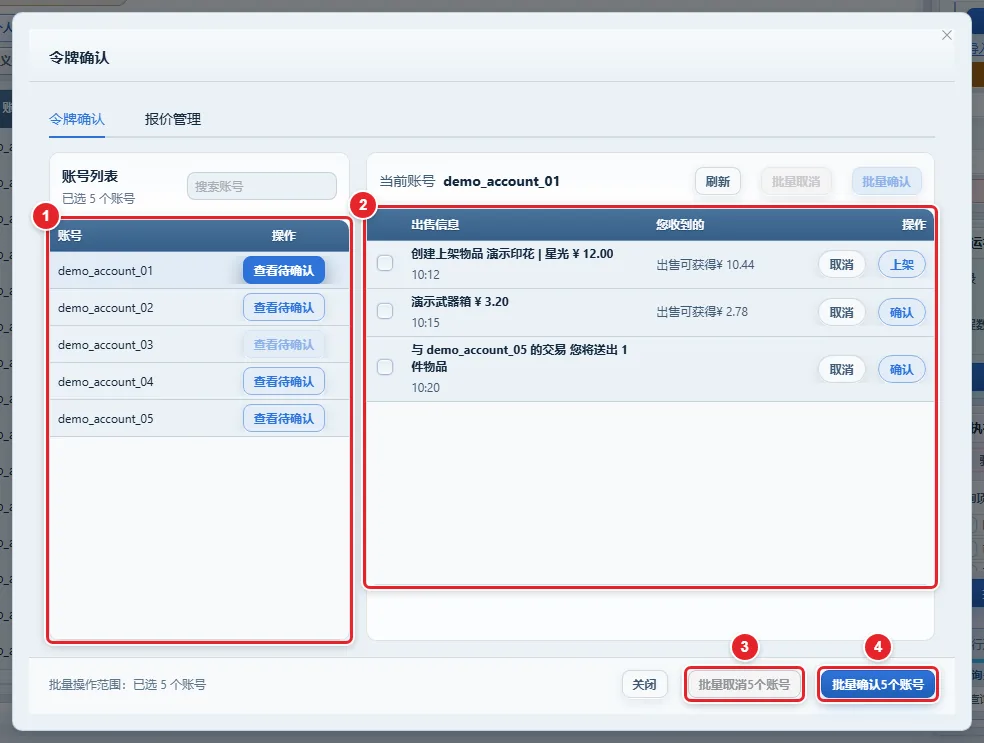Cancel the demo_account_05 trade
984x743 pixels.
pyautogui.click(x=842, y=370)
